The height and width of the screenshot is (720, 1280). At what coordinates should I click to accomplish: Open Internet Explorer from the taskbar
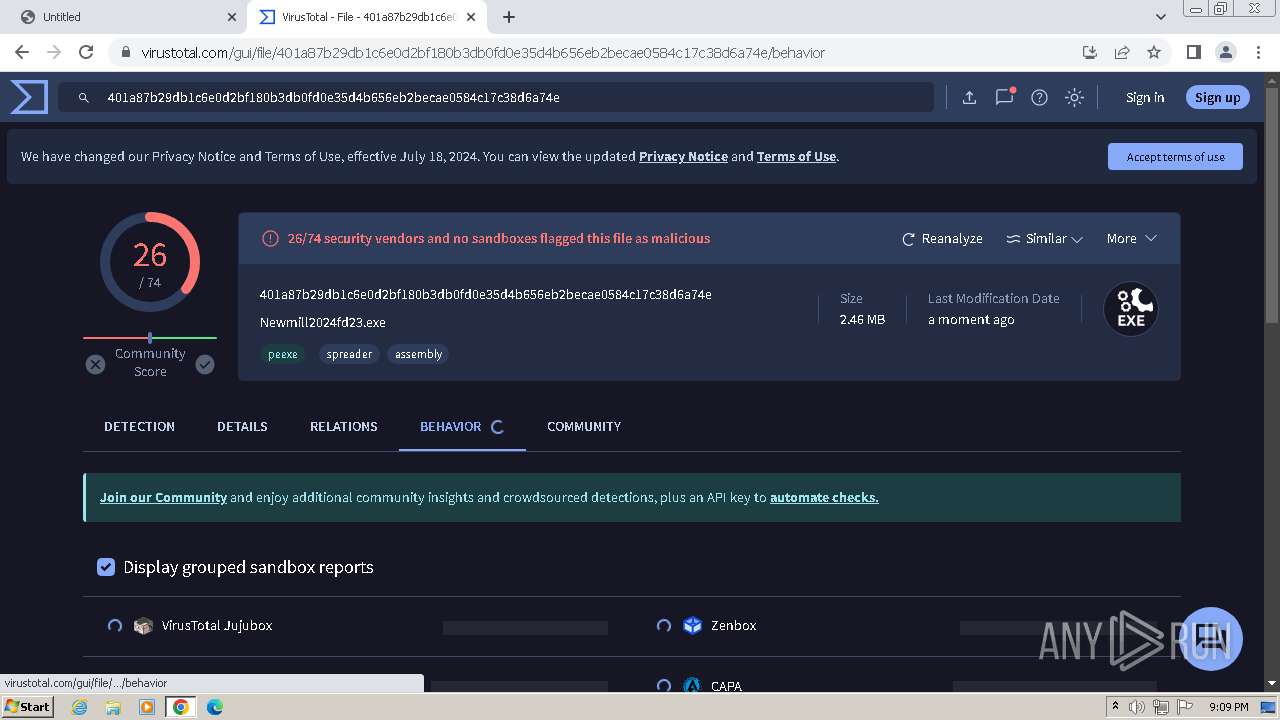(x=80, y=707)
